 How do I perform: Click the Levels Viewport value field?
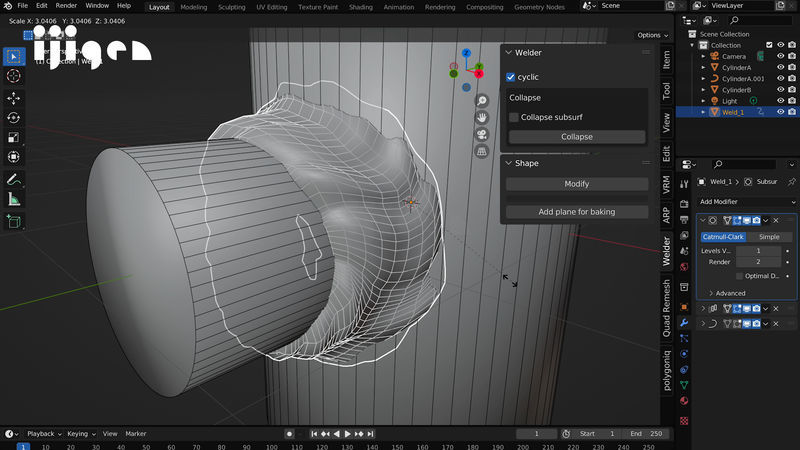758,251
